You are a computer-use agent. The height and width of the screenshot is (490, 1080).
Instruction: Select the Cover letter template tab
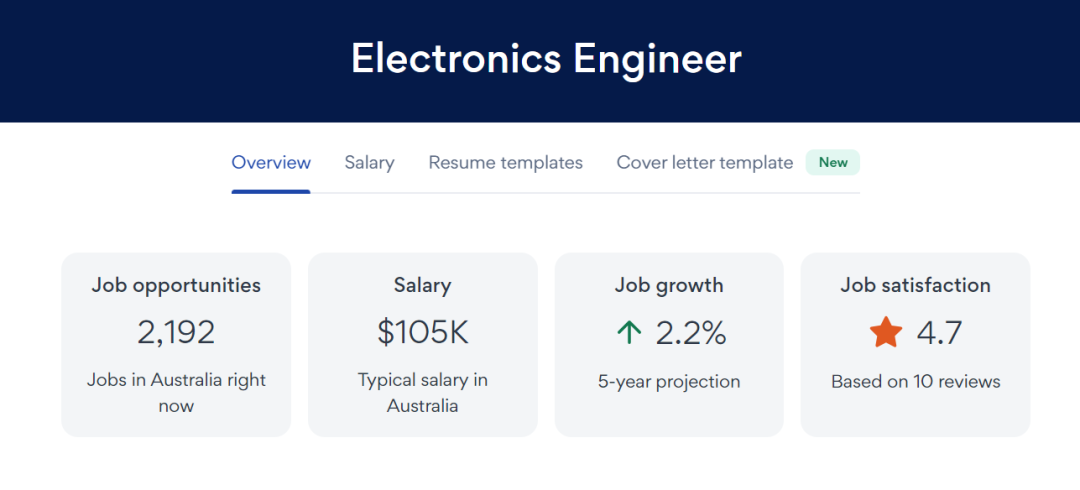tap(704, 162)
